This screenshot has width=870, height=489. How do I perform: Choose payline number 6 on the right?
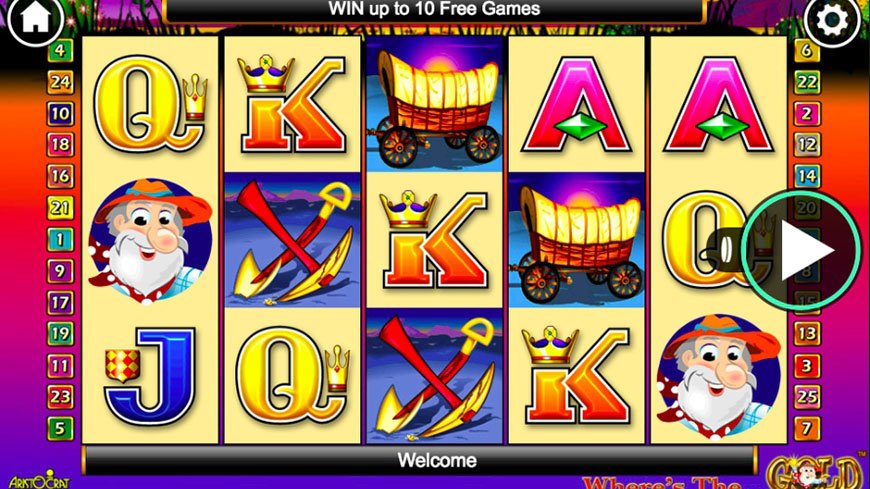[x=806, y=51]
